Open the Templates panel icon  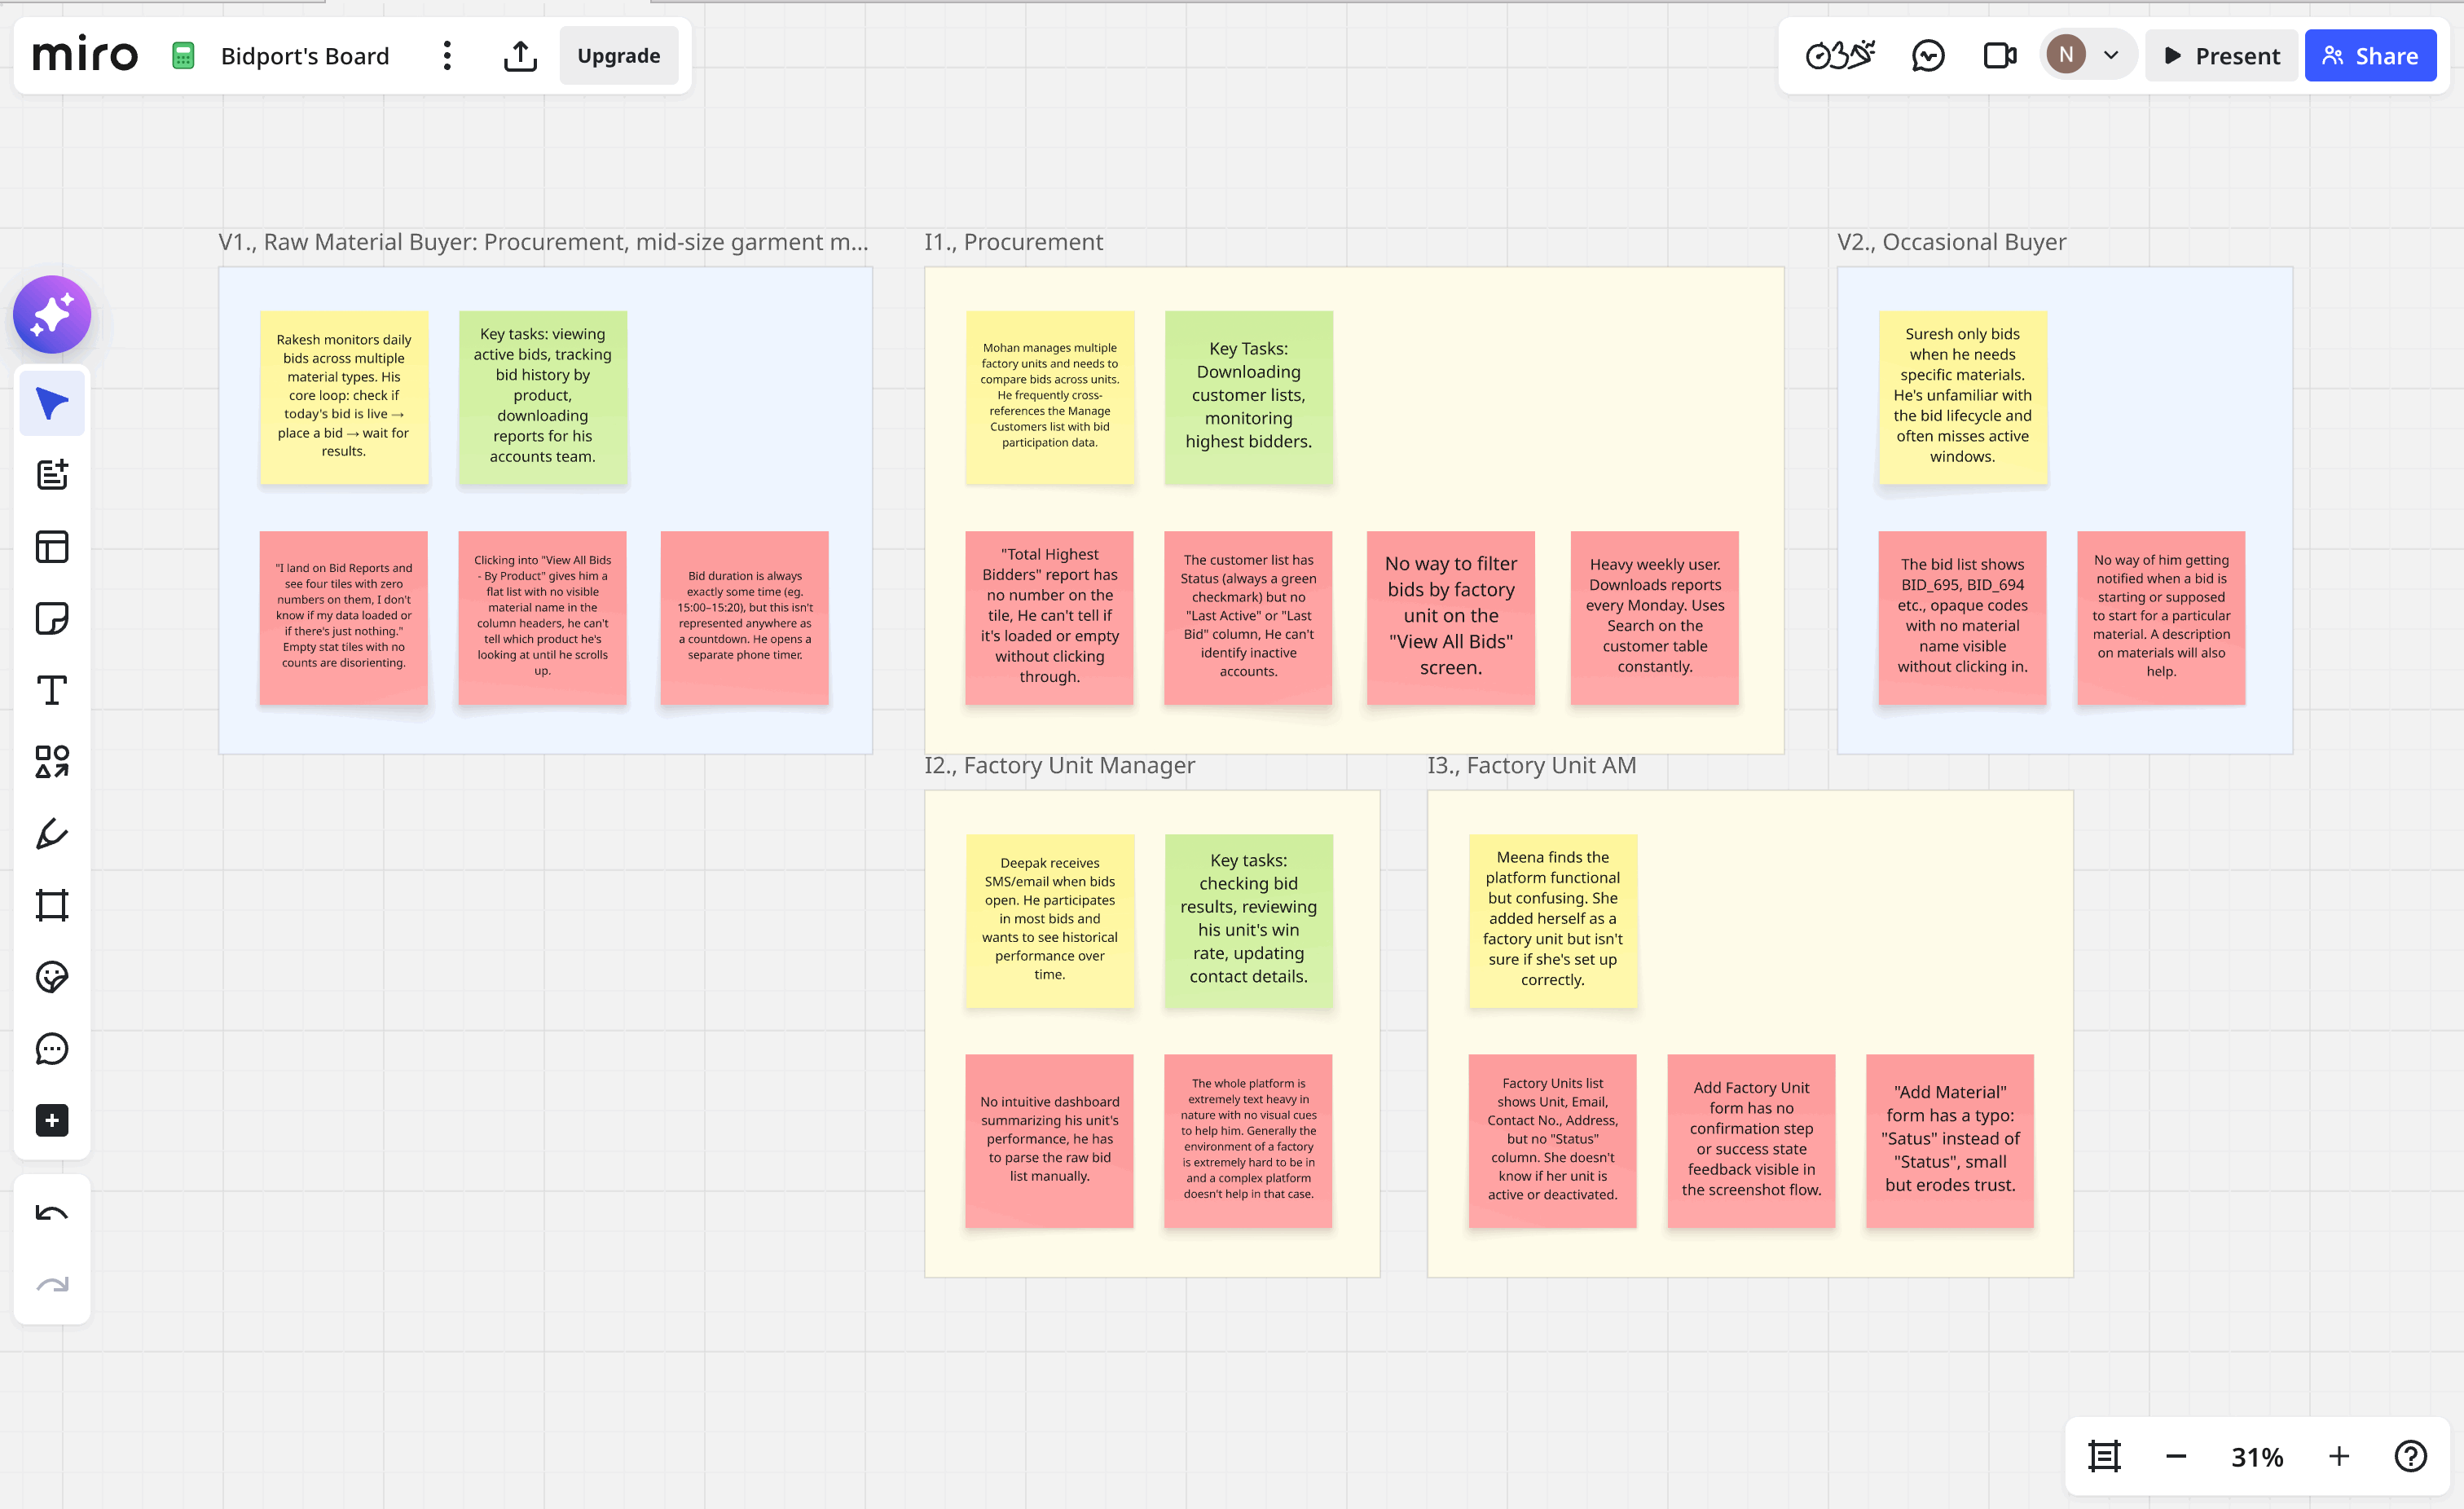pos(52,546)
